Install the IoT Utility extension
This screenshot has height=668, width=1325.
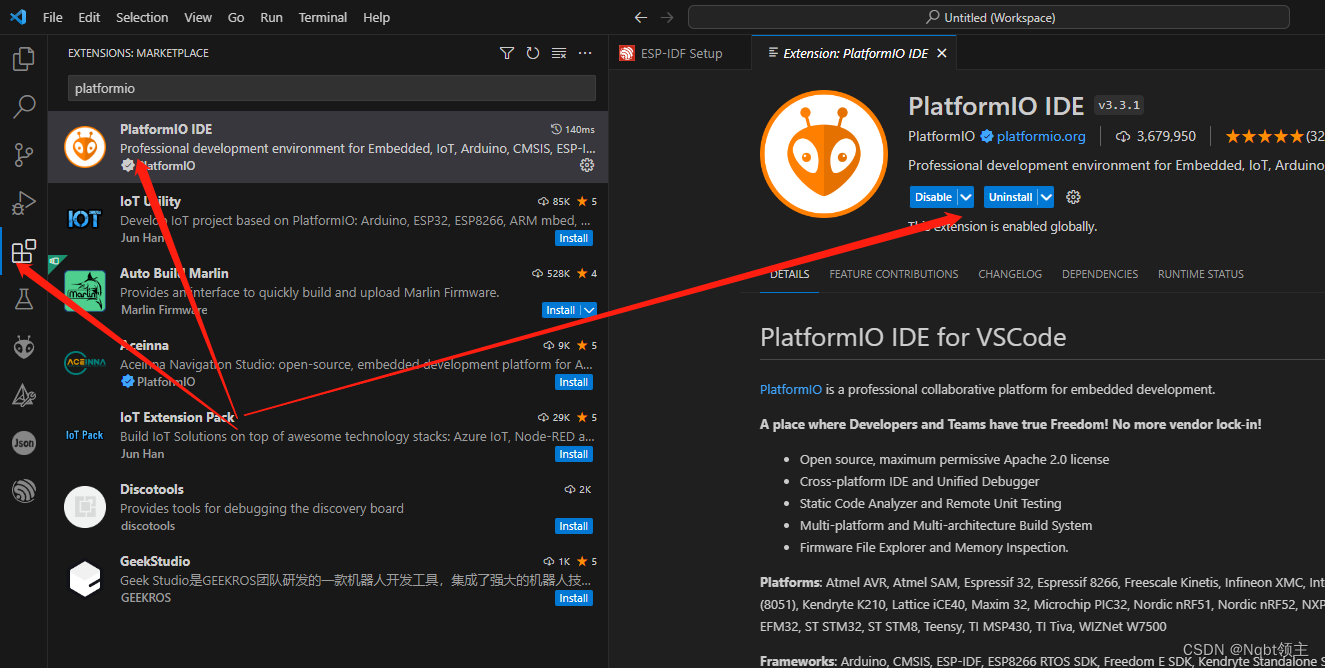[x=574, y=238]
